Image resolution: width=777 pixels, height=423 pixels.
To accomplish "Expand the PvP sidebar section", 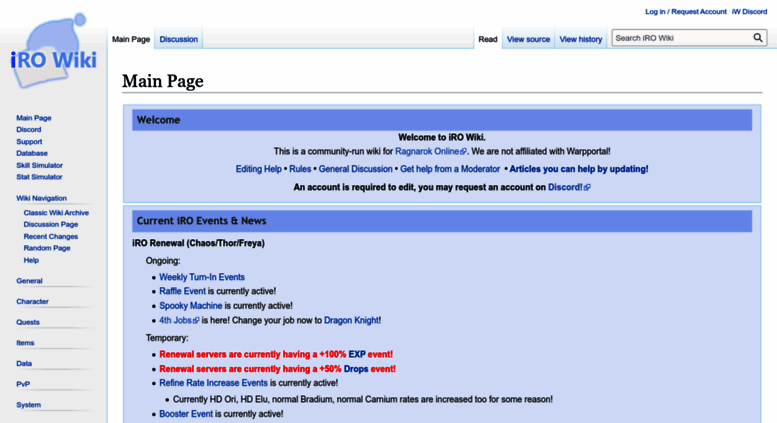I will point(23,384).
